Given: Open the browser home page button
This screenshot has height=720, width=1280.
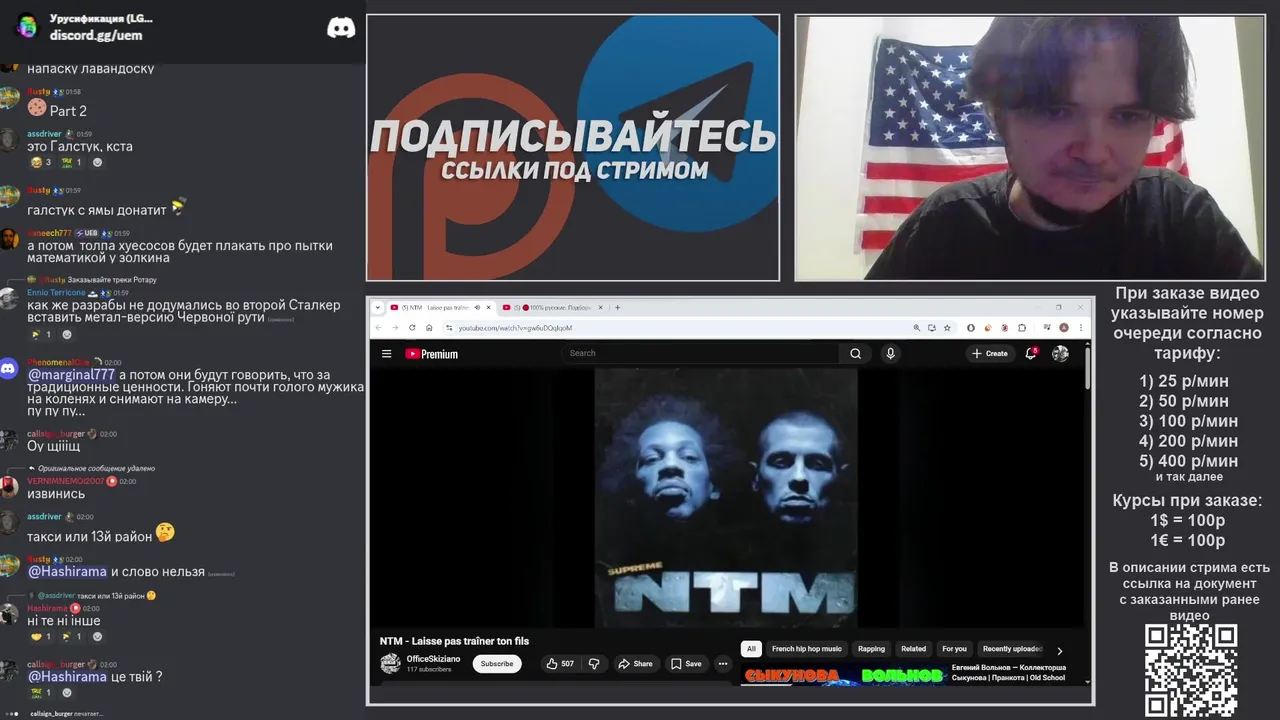Looking at the screenshot, I should [x=429, y=327].
